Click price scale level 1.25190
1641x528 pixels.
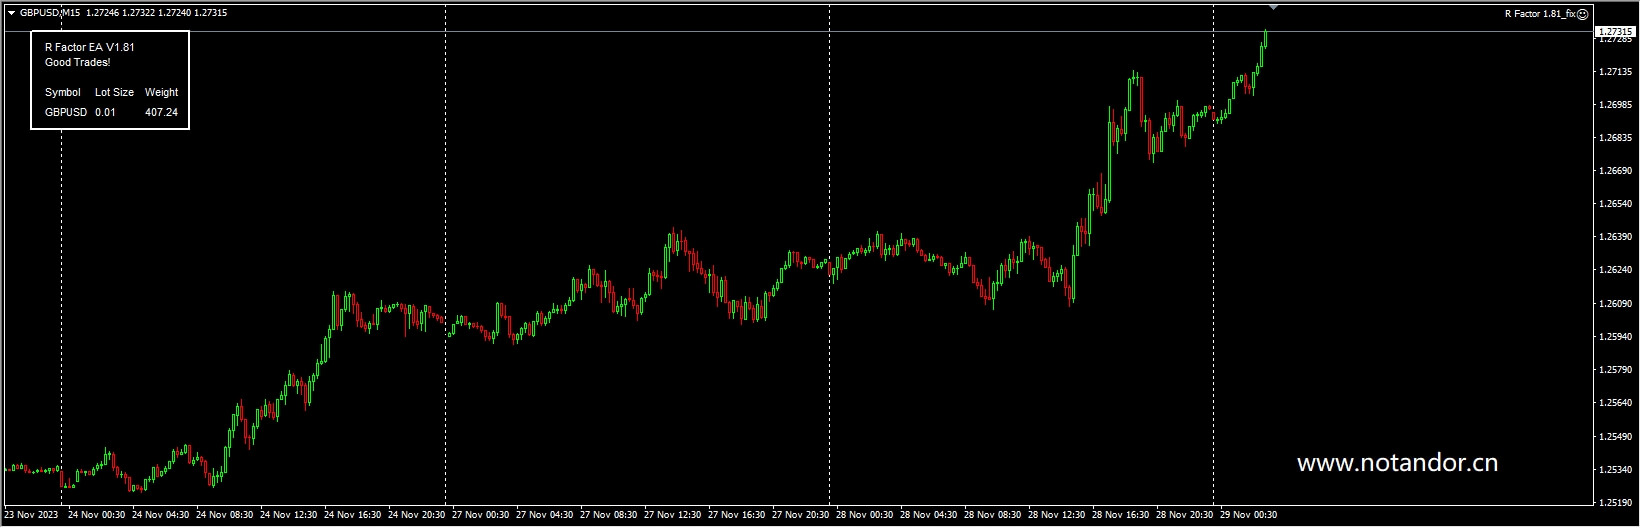click(x=1616, y=502)
